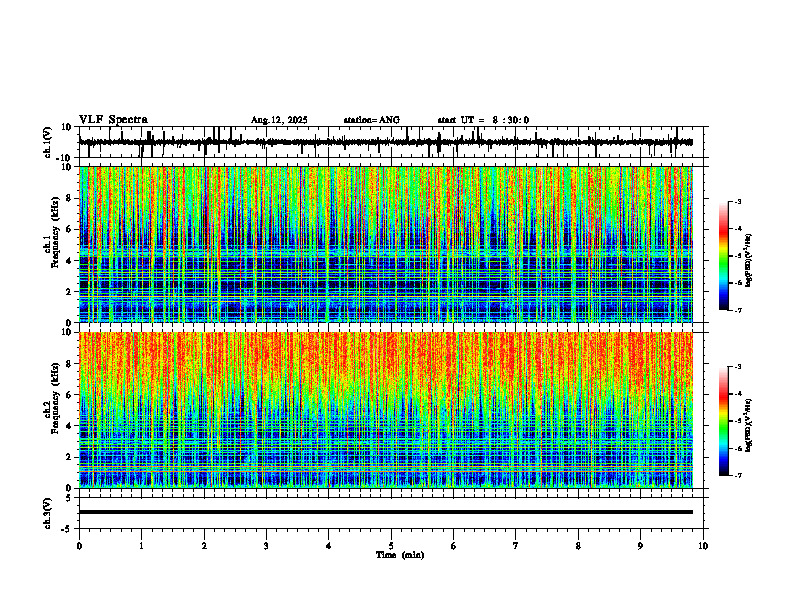Click the "-4" tick on ch.2 color bar

(738, 394)
